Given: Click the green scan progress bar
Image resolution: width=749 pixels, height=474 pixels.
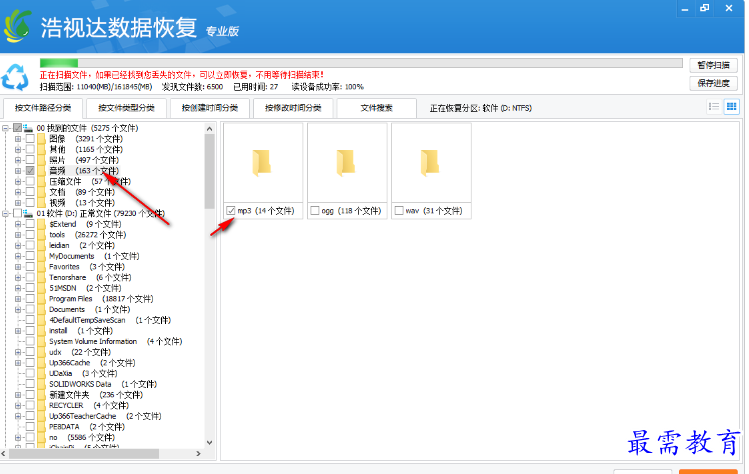Looking at the screenshot, I should [x=59, y=63].
